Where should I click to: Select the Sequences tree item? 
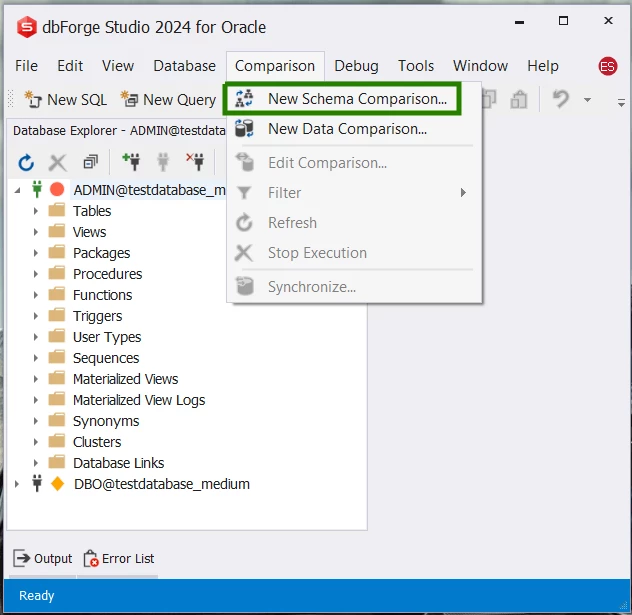point(106,358)
